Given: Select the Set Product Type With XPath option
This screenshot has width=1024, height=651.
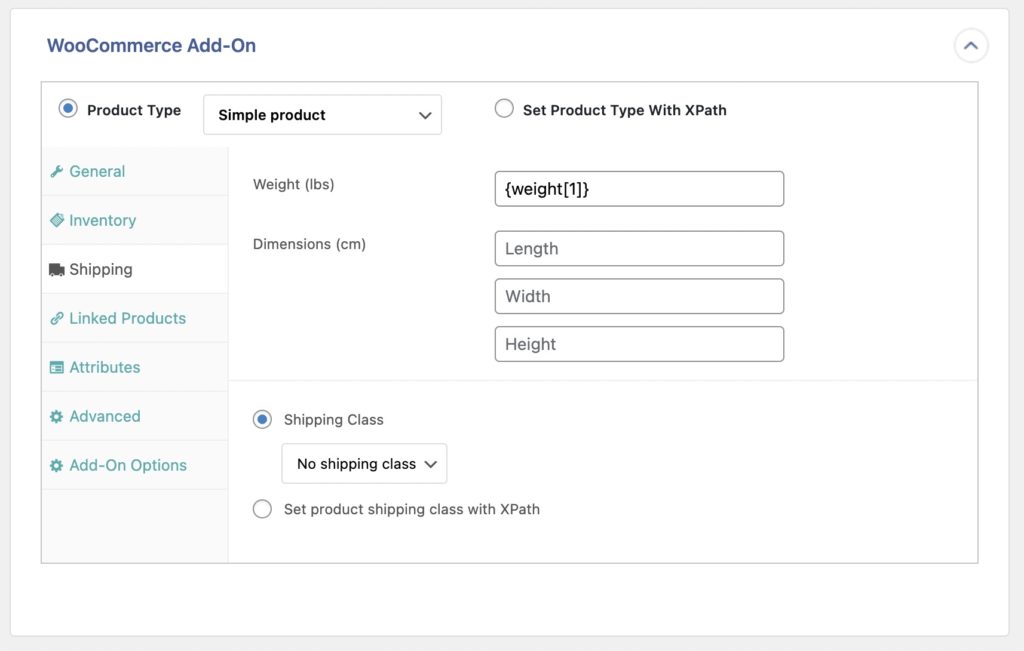Looking at the screenshot, I should pos(505,110).
